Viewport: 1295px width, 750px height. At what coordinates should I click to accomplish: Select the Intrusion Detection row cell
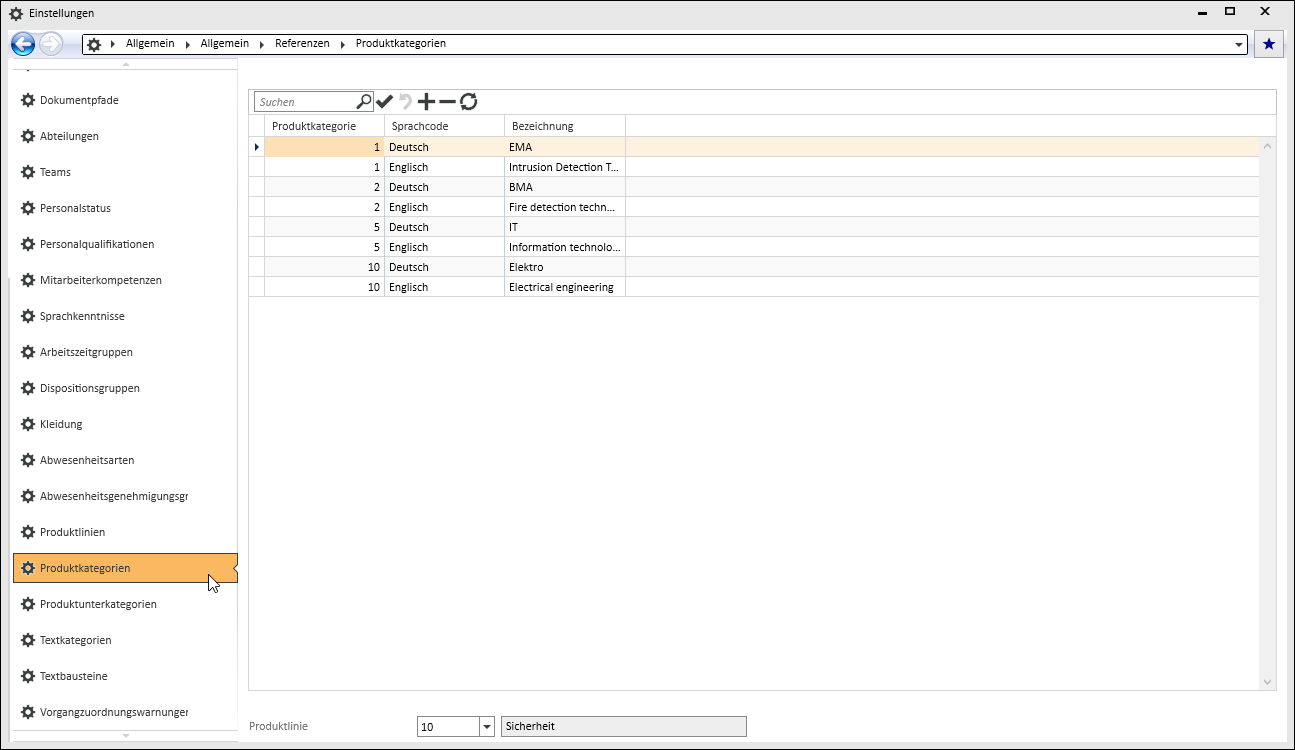click(565, 167)
